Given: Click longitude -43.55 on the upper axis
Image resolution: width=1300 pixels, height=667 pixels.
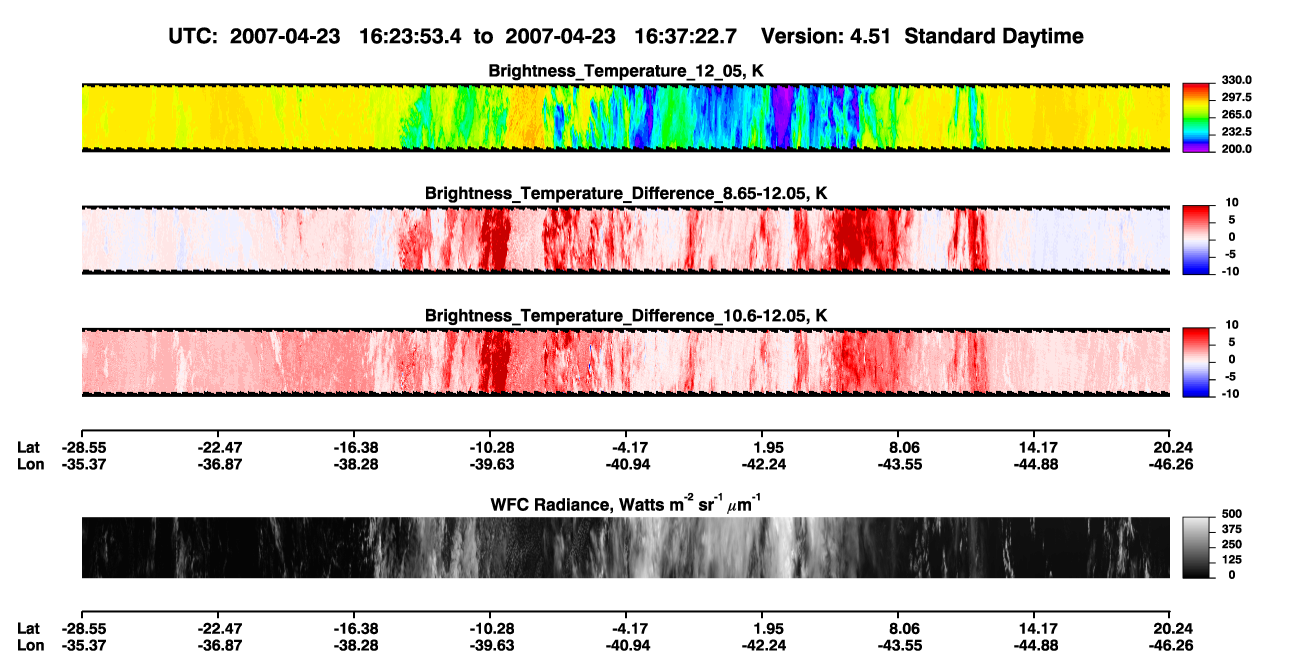Looking at the screenshot, I should point(899,465).
